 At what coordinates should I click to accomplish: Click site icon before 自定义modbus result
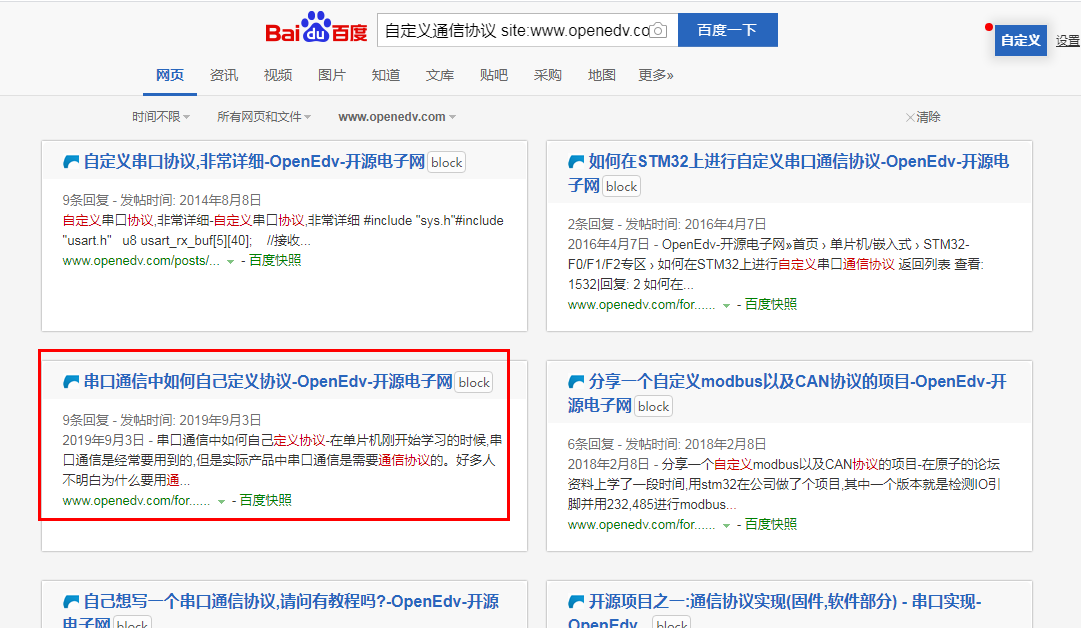click(576, 382)
